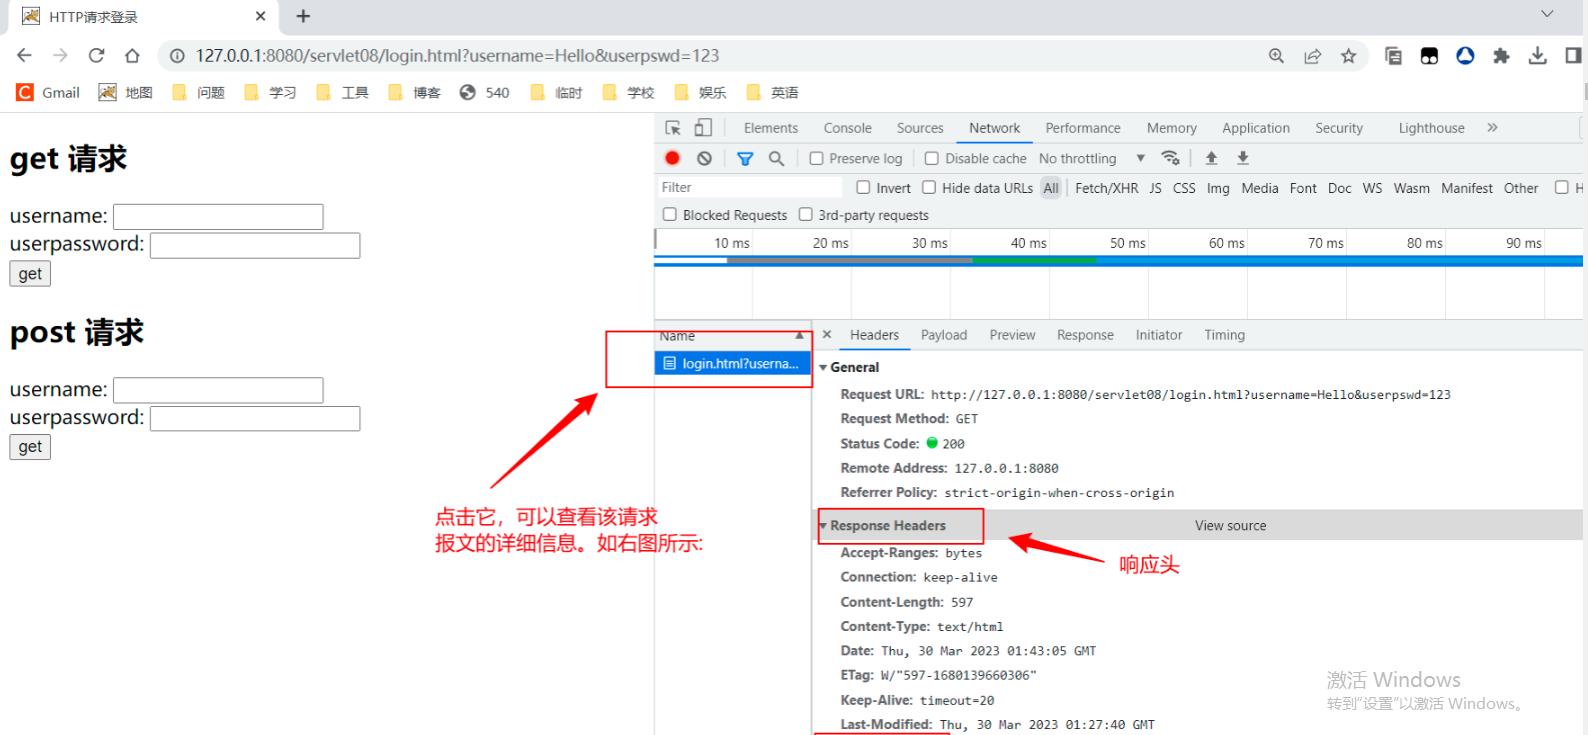Open the 博客 bookmark folder

coord(414,92)
